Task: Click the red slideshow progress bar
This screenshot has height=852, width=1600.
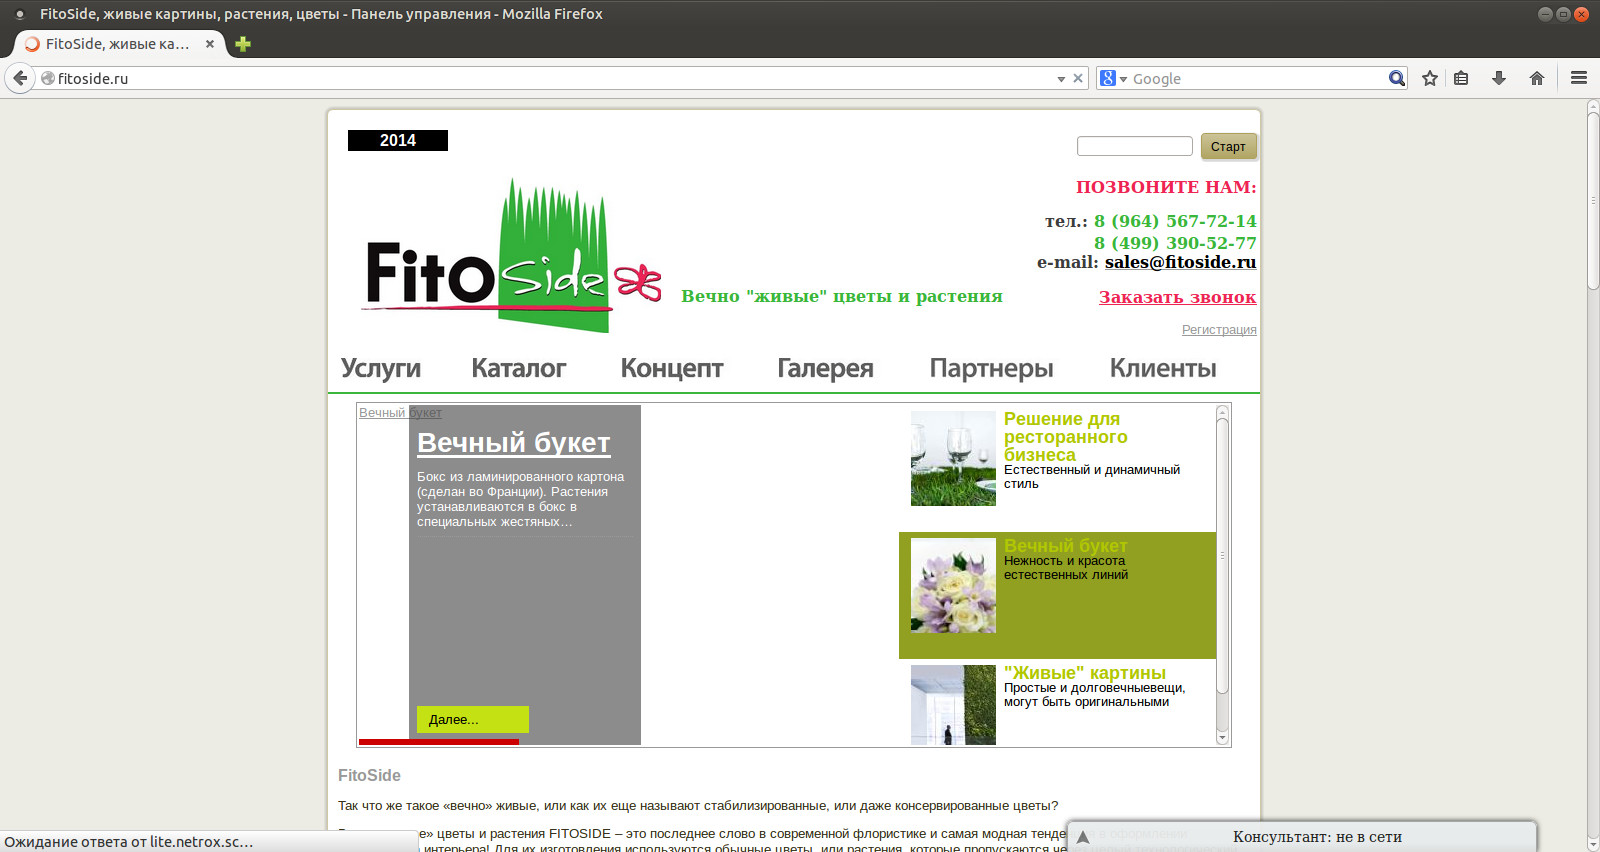Action: [438, 742]
